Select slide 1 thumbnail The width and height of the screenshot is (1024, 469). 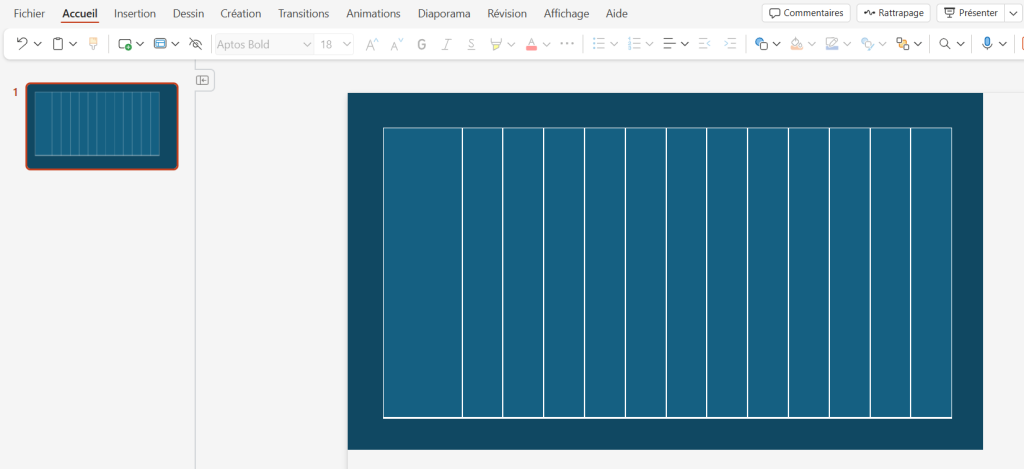click(102, 126)
